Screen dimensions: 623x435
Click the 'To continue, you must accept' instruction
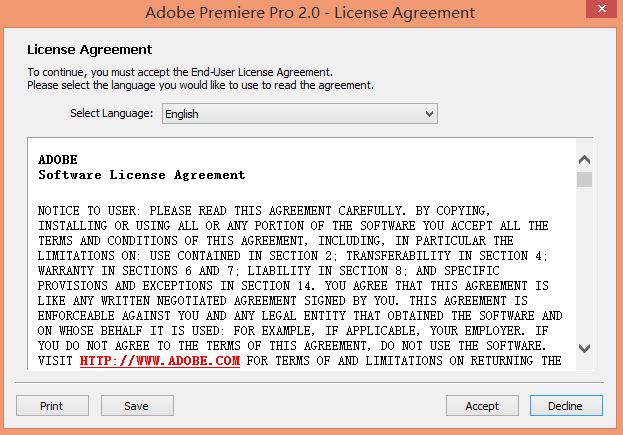pyautogui.click(x=179, y=72)
